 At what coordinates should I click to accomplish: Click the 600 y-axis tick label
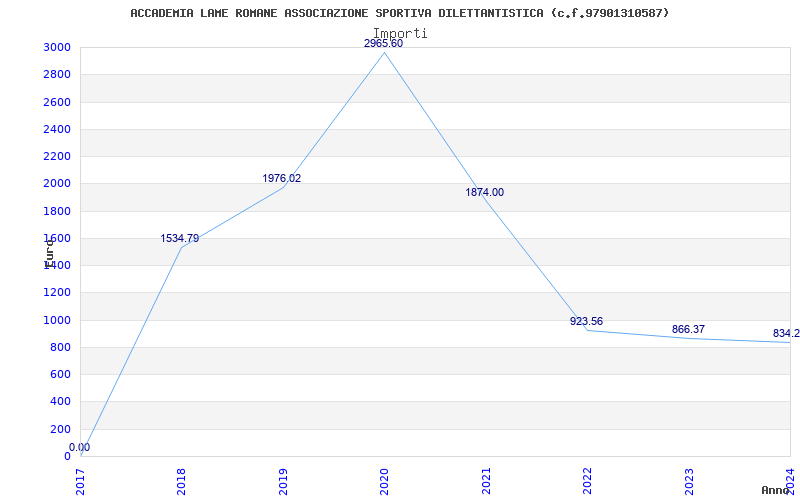60,374
